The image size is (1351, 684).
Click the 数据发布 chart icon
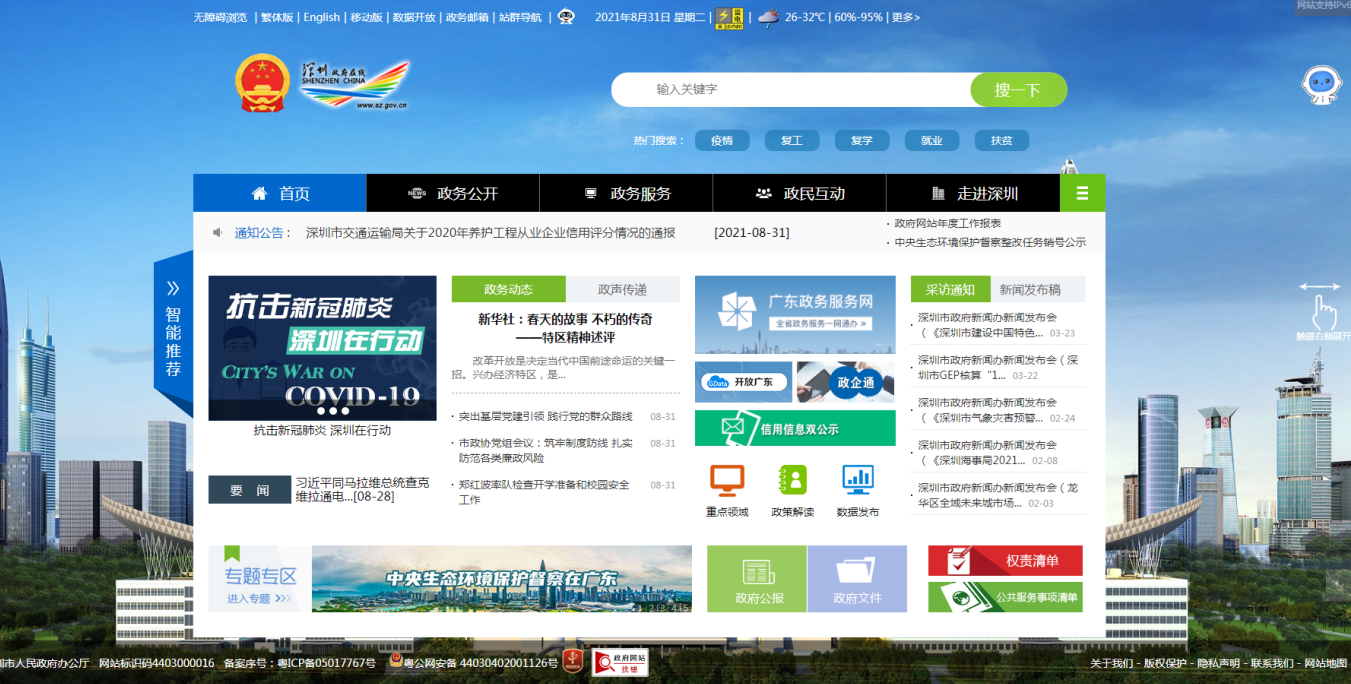tap(858, 481)
